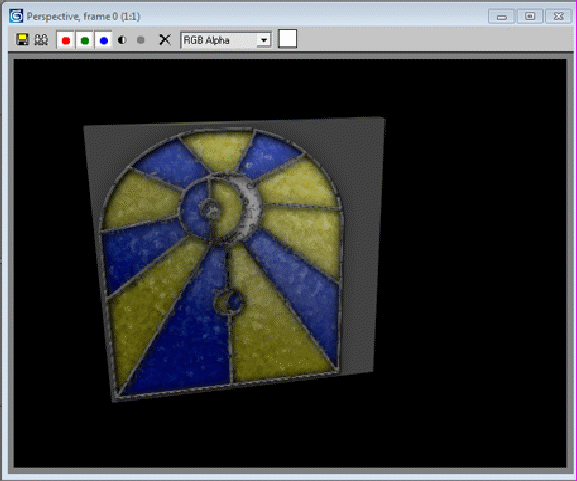The height and width of the screenshot is (481, 577).
Task: Toggle the green channel display
Action: coord(85,40)
